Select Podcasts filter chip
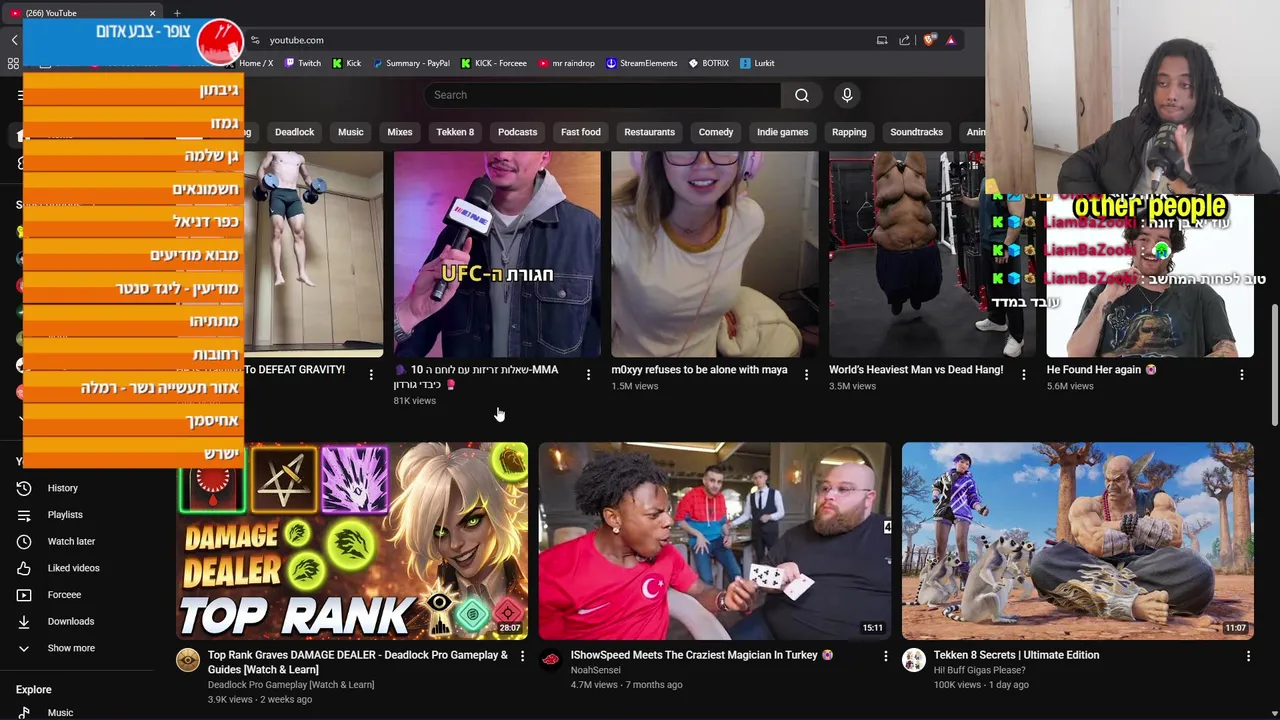Viewport: 1280px width, 720px height. click(517, 132)
